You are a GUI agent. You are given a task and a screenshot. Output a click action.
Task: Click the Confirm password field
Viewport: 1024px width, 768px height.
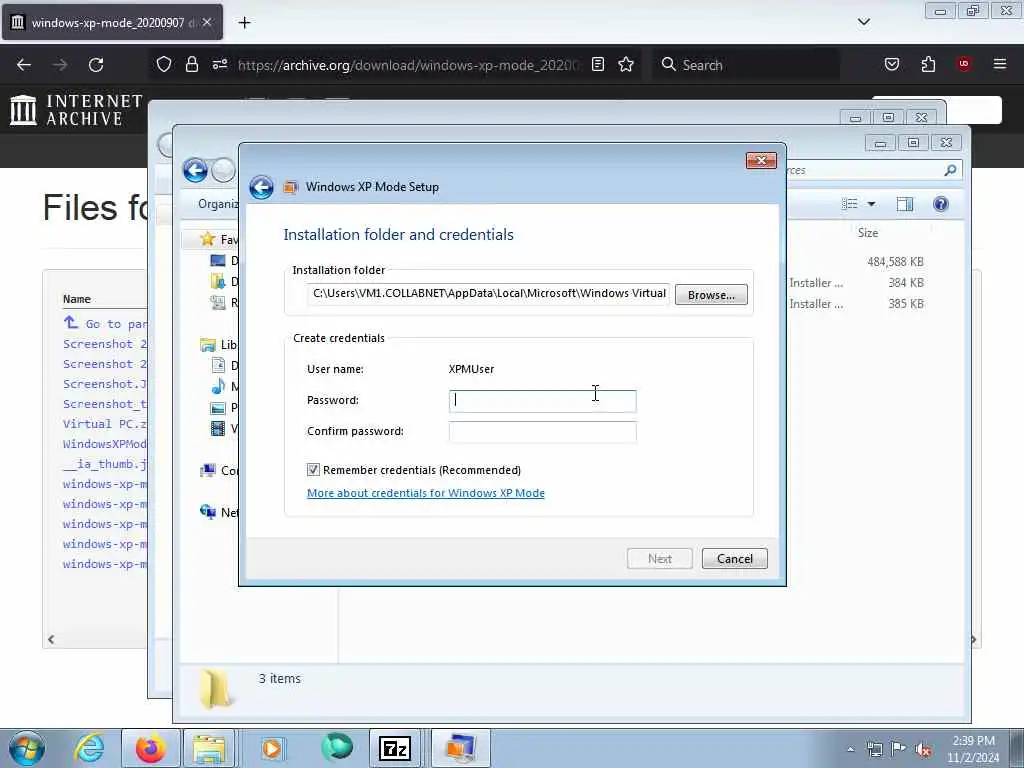pyautogui.click(x=542, y=432)
